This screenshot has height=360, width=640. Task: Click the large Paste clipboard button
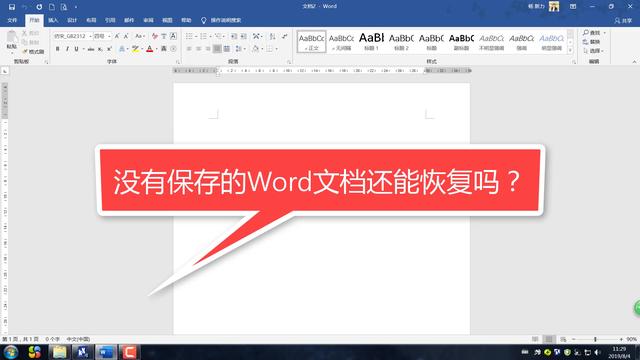tap(12, 42)
